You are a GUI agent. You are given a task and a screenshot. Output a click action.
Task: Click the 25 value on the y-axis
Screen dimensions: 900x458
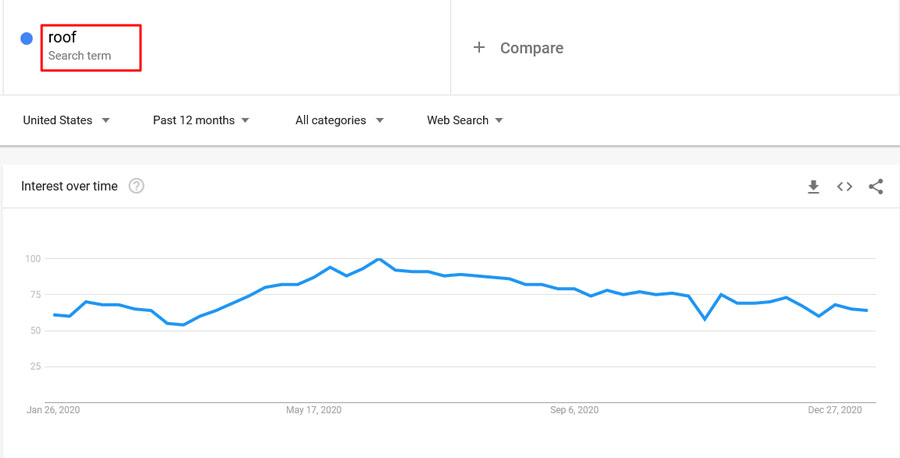(35, 367)
